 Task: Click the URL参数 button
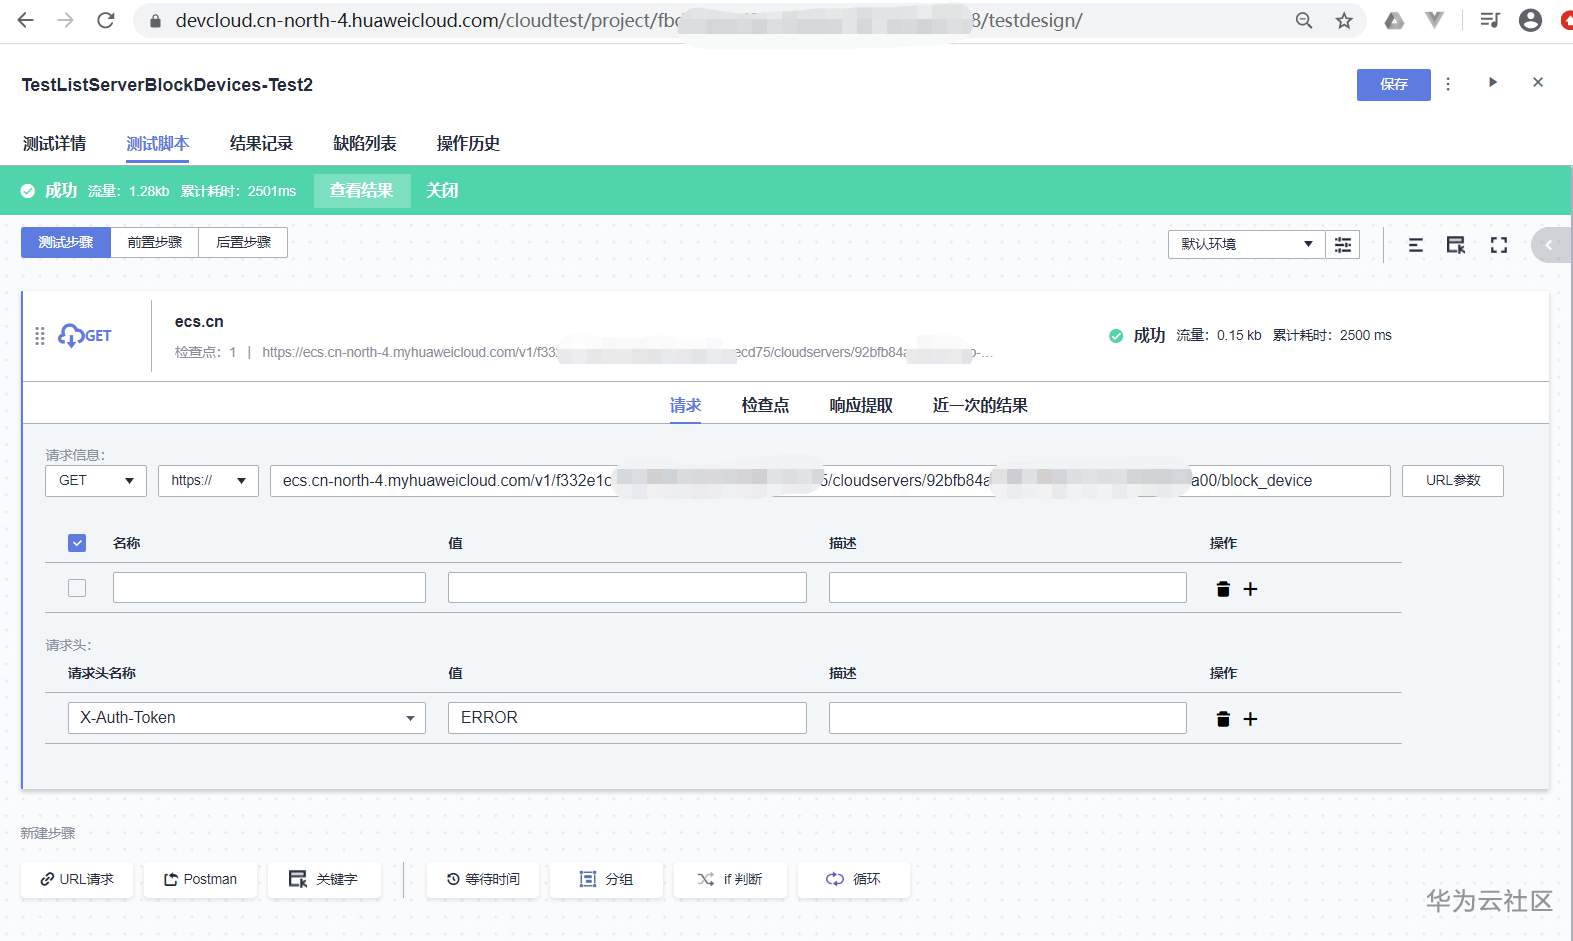click(1453, 481)
